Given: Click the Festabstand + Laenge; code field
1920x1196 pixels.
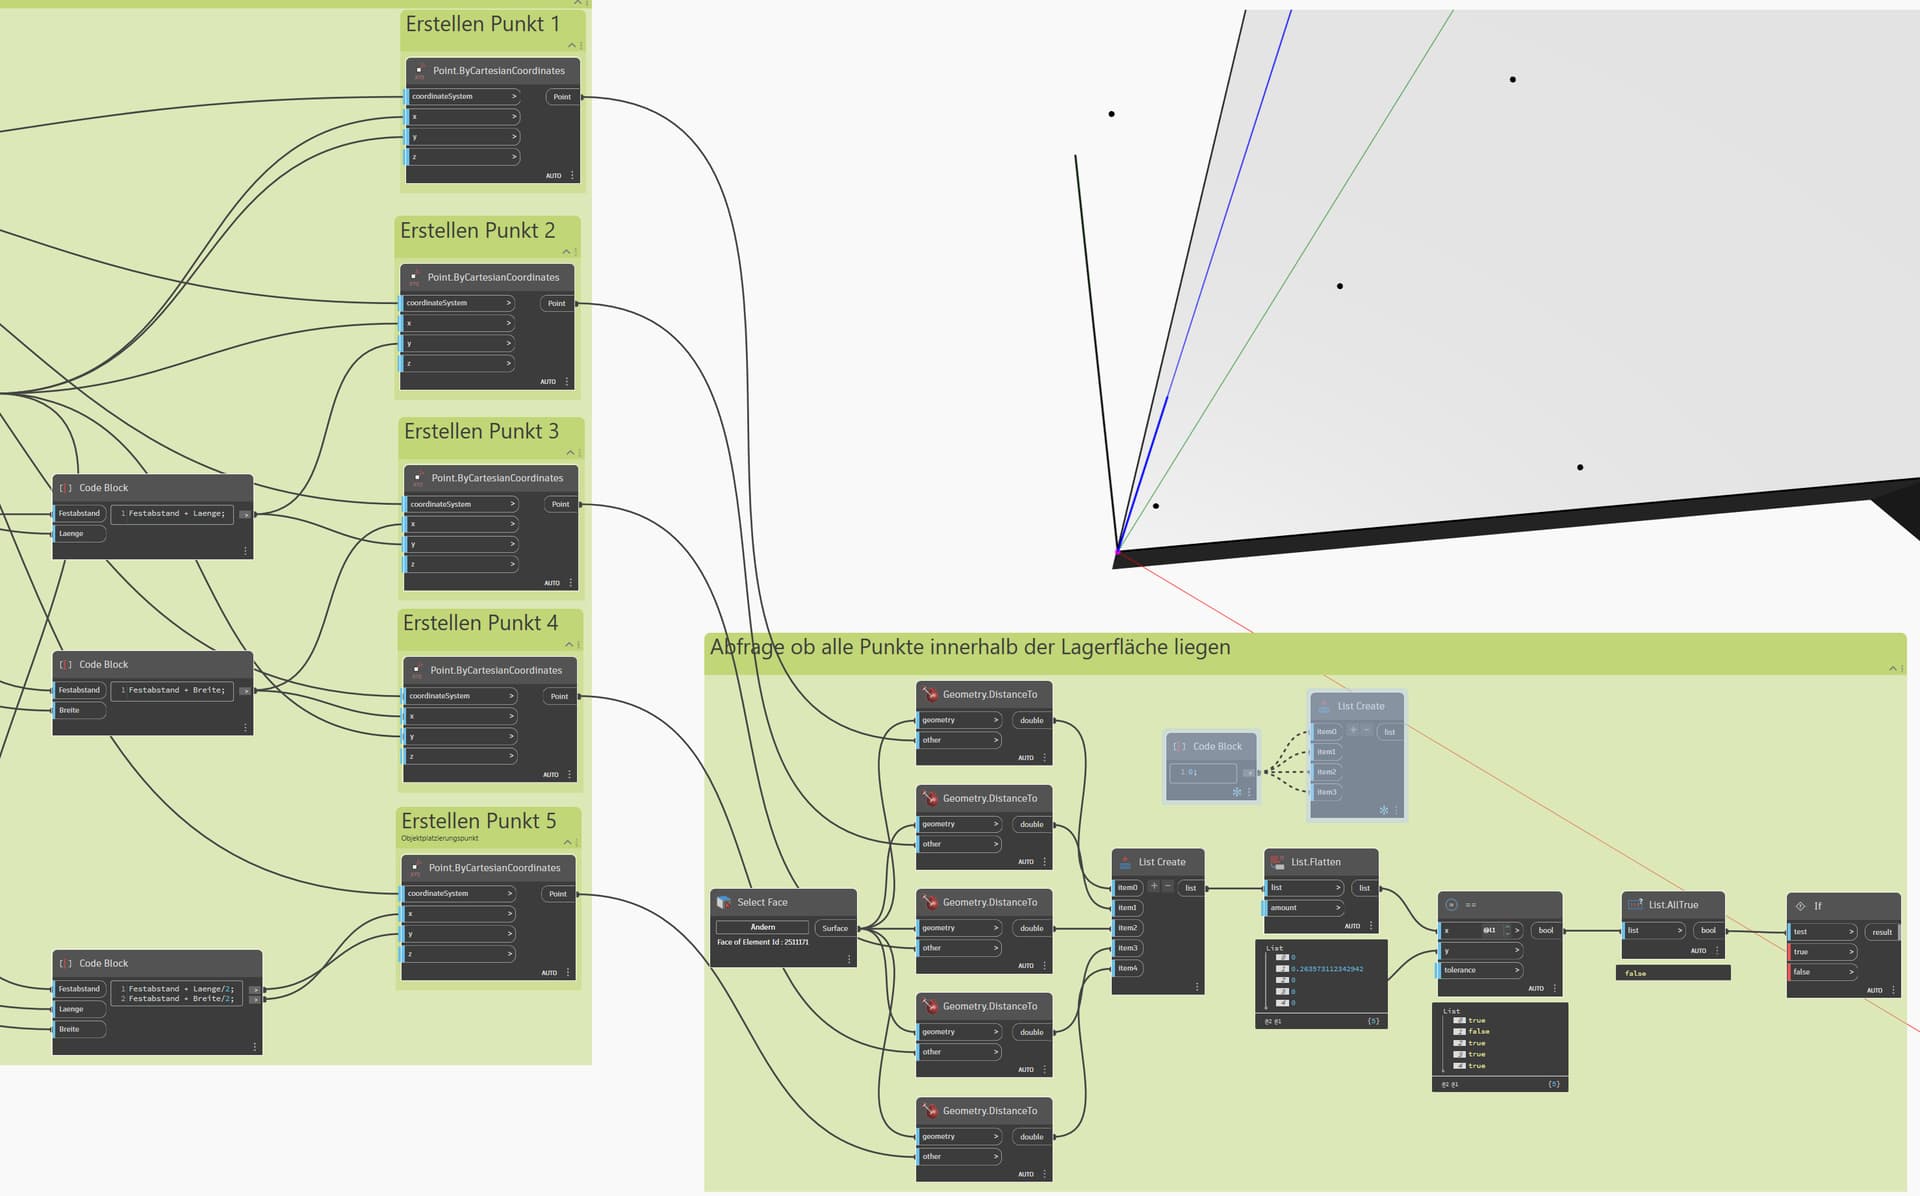Looking at the screenshot, I should click(x=172, y=514).
